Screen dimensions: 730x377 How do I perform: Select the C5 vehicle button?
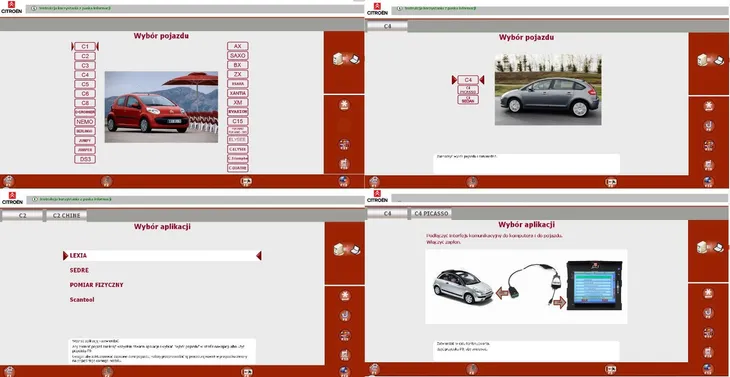pyautogui.click(x=85, y=84)
